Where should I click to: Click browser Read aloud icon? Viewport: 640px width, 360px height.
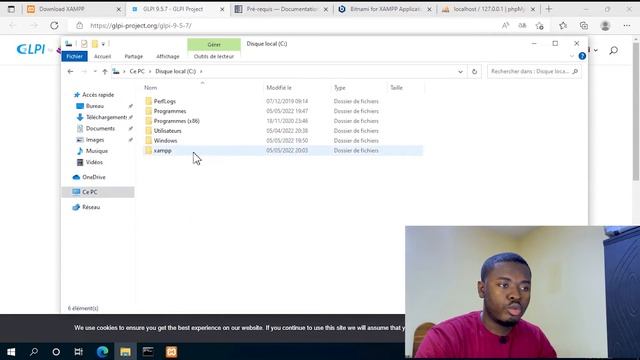tap(505, 26)
